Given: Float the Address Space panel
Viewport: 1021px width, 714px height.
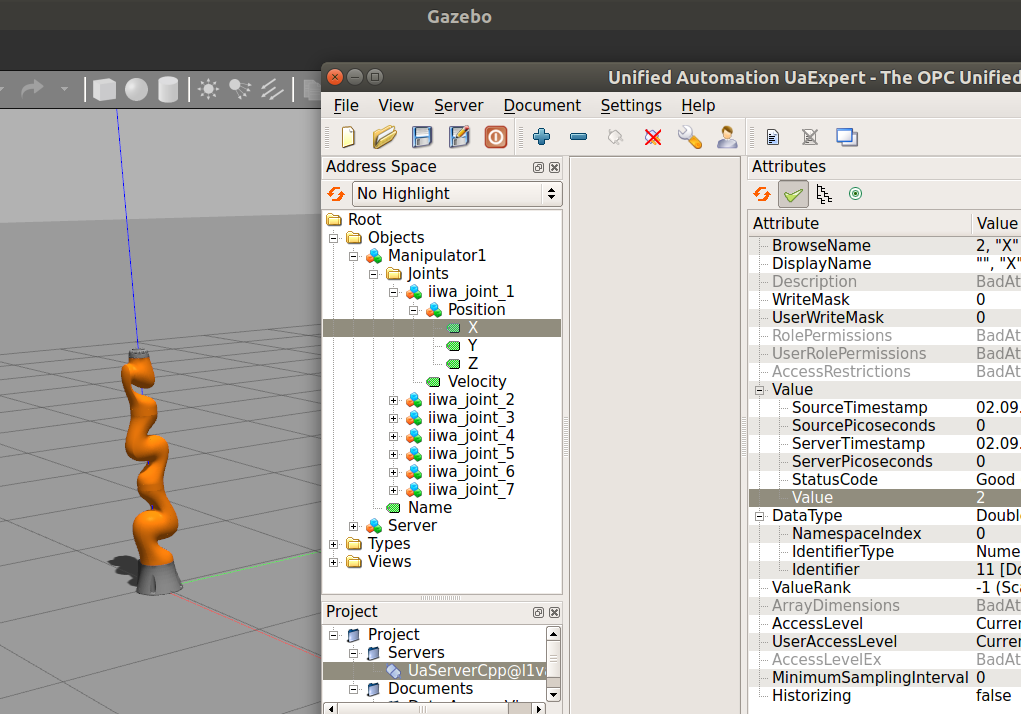Looking at the screenshot, I should [x=538, y=167].
